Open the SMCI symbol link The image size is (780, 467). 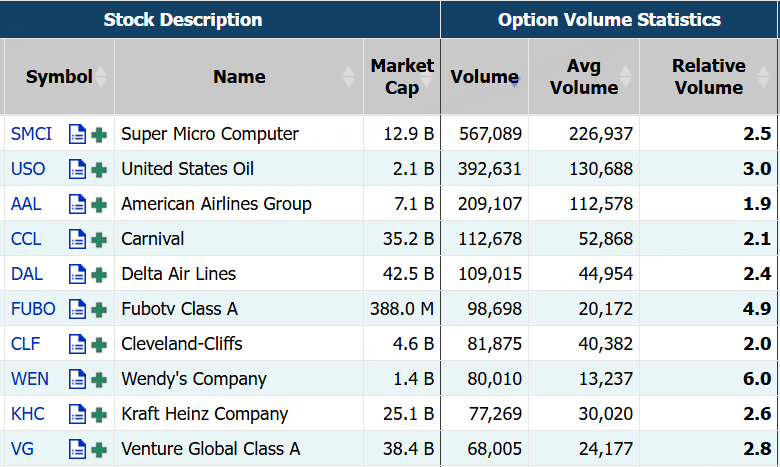[29, 134]
